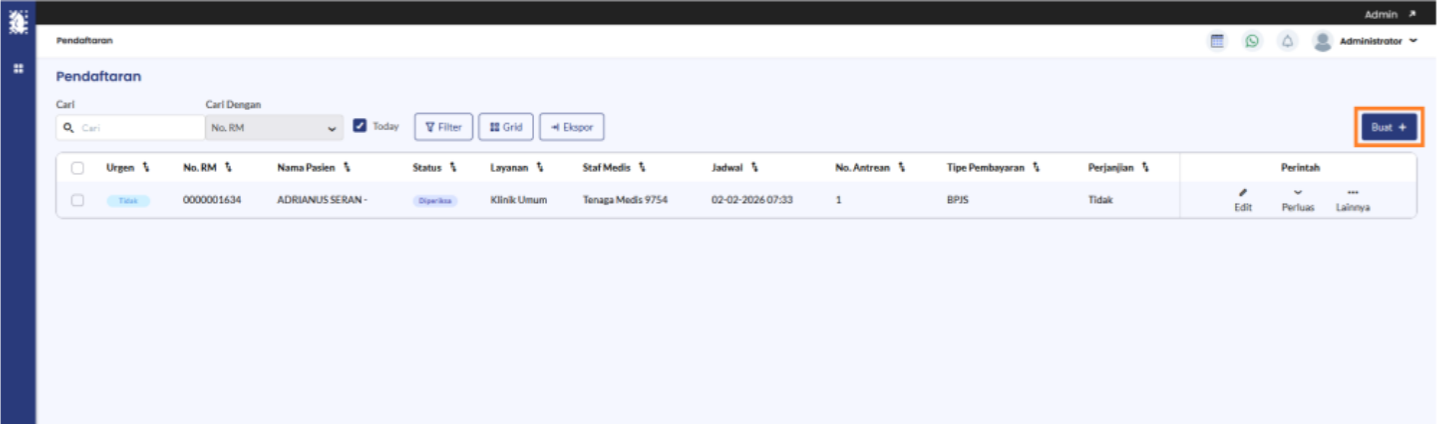Image resolution: width=1438 pixels, height=424 pixels.
Task: Click the Pendaftaran breadcrumb item
Action: coord(85,41)
